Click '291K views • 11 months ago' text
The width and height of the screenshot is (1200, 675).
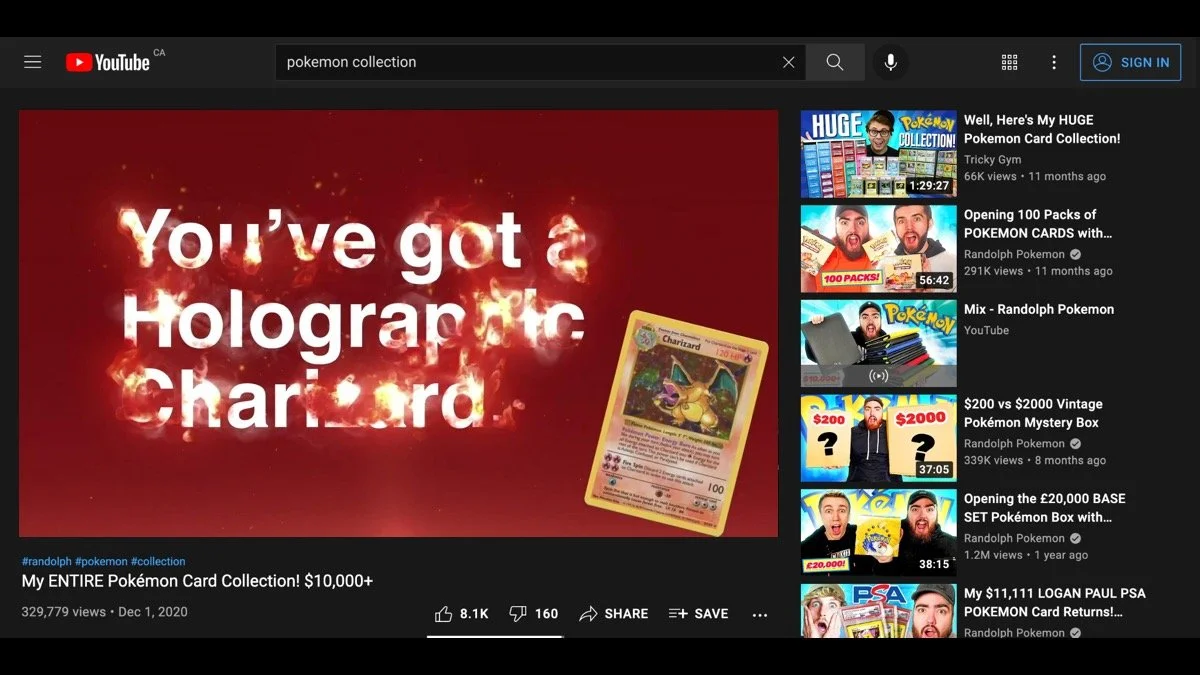tap(1038, 271)
